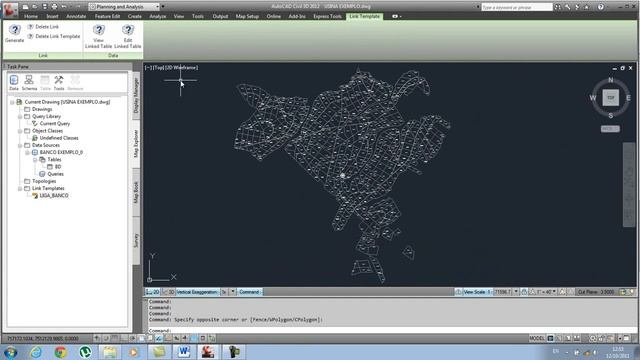Screen dimensions: 640x360
Task: Toggle the 2D view mode button
Action: [x=153, y=292]
